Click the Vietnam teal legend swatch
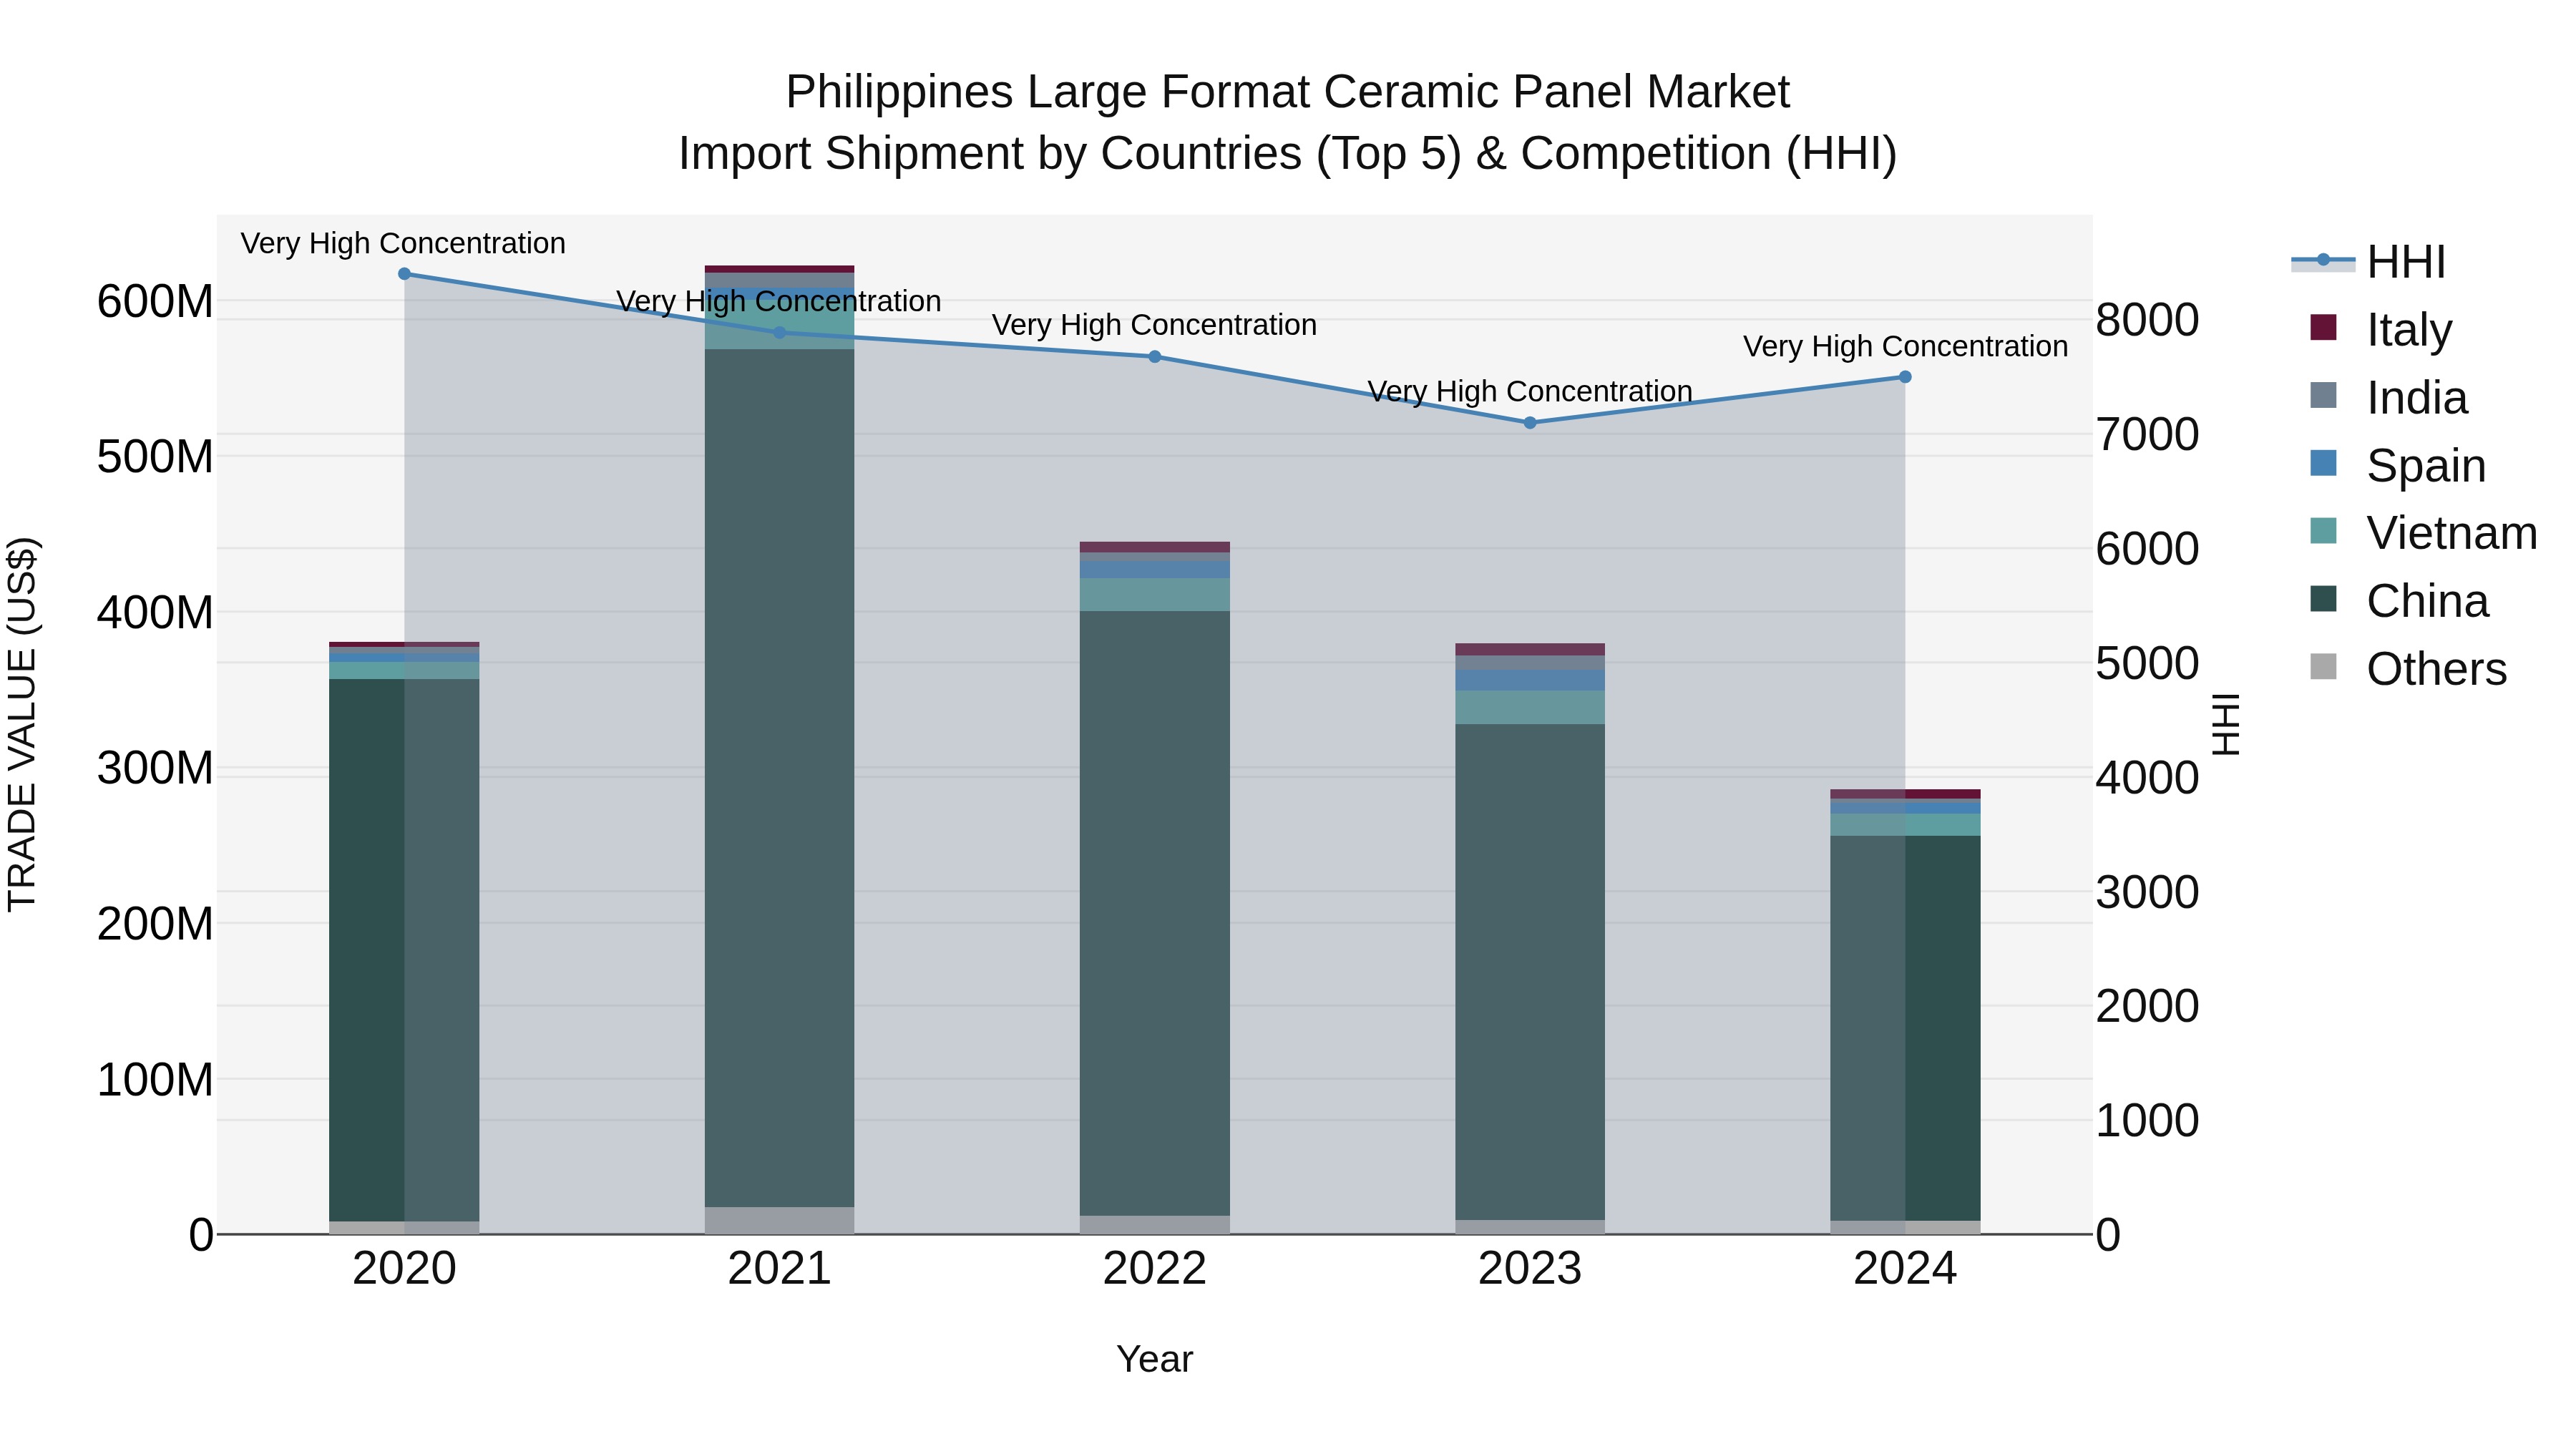 point(2323,531)
